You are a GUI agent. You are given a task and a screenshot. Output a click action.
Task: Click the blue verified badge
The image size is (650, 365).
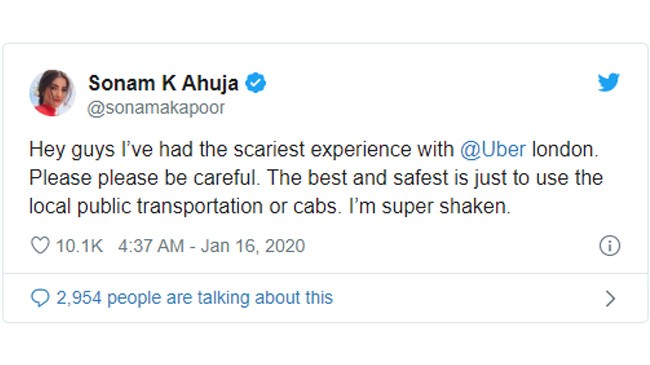255,83
